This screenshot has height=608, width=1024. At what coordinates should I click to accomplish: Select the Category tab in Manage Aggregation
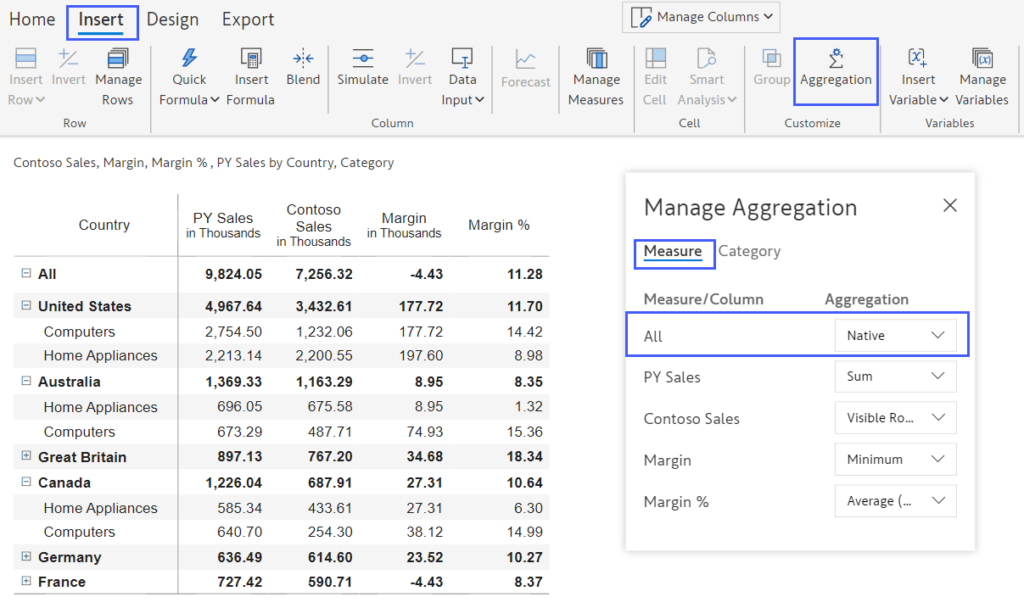pyautogui.click(x=749, y=251)
